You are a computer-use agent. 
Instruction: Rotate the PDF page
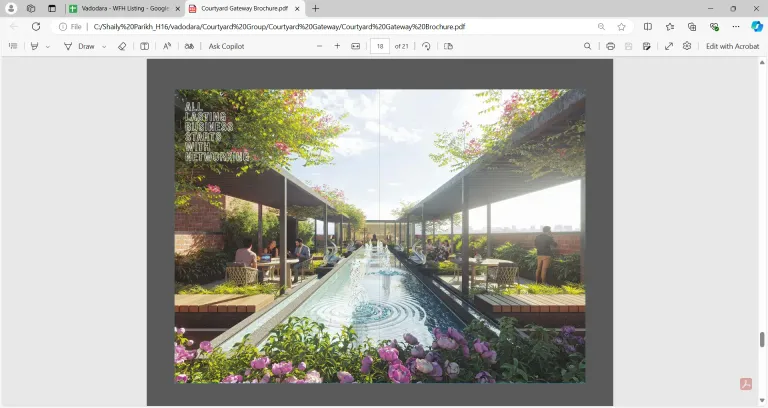click(x=427, y=46)
